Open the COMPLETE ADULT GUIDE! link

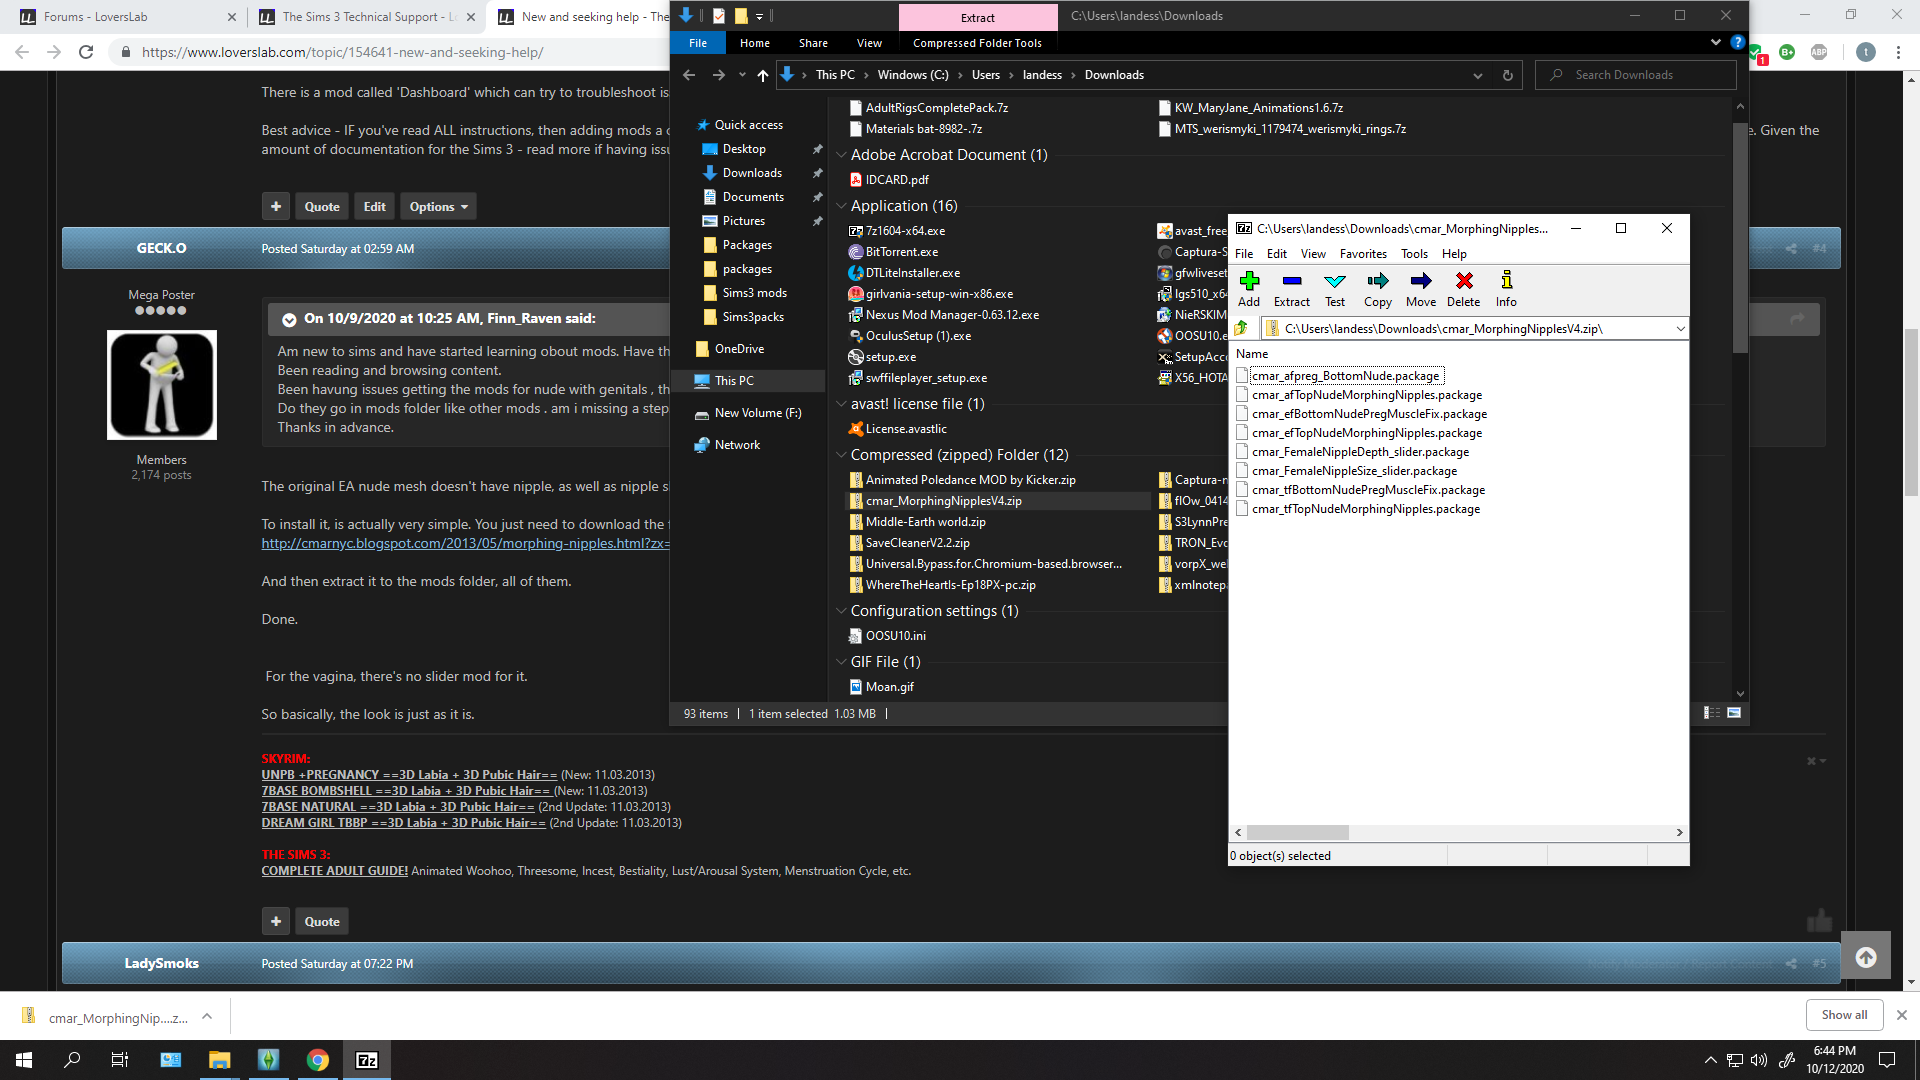tap(335, 871)
